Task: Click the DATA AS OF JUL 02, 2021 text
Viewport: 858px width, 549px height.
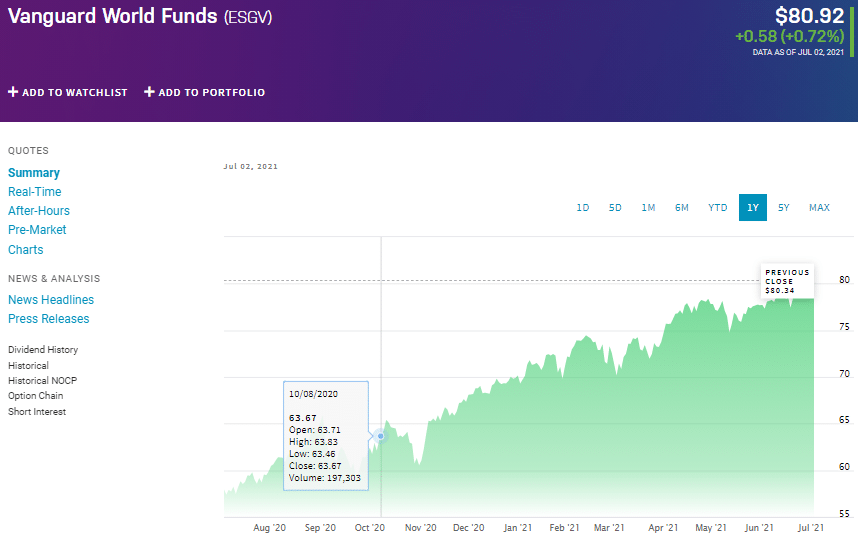Action: (798, 53)
